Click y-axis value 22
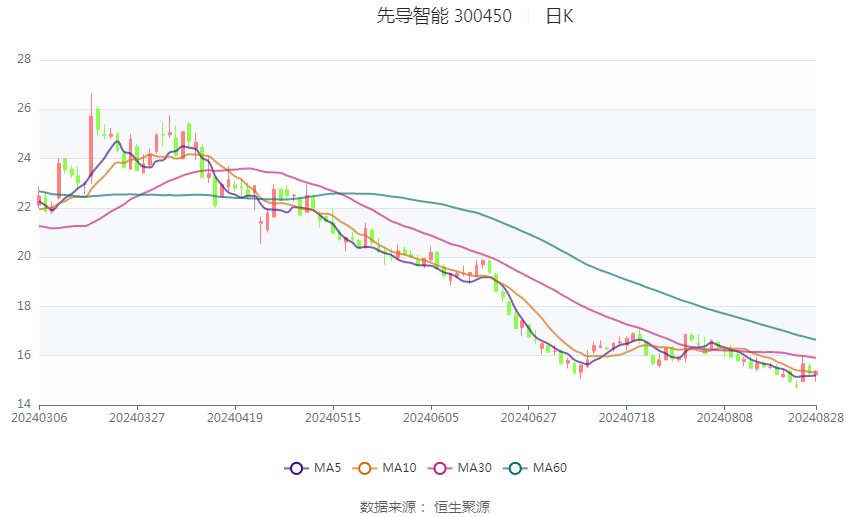The image size is (850, 517). click(x=24, y=207)
